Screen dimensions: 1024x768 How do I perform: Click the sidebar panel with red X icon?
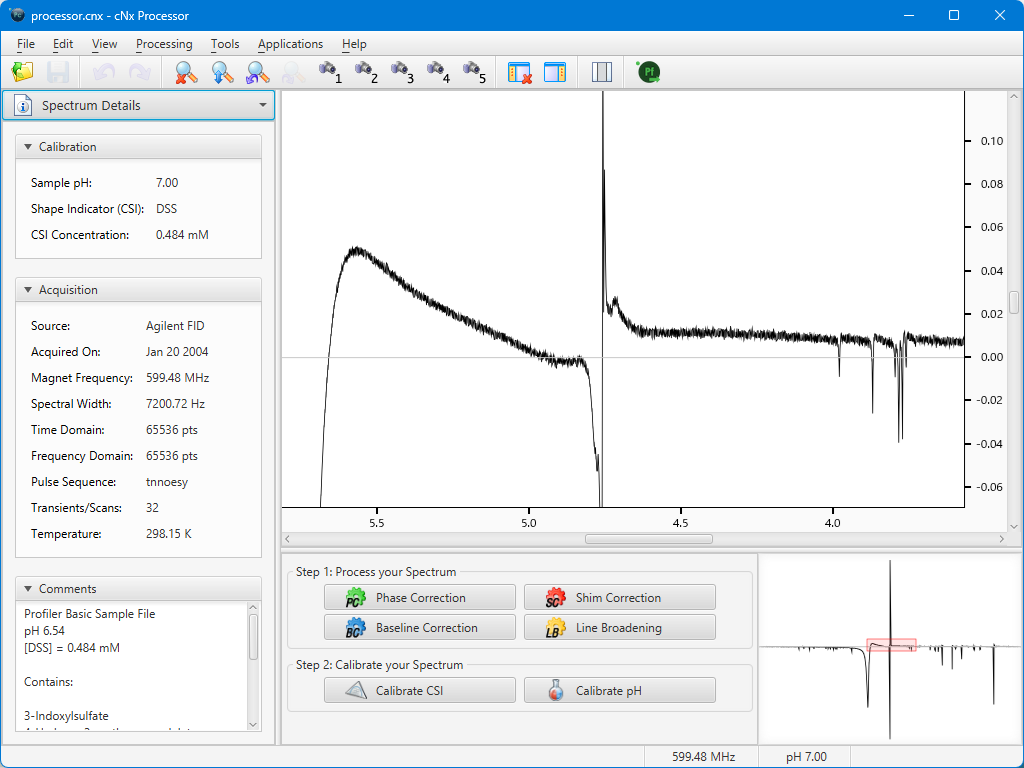(519, 72)
